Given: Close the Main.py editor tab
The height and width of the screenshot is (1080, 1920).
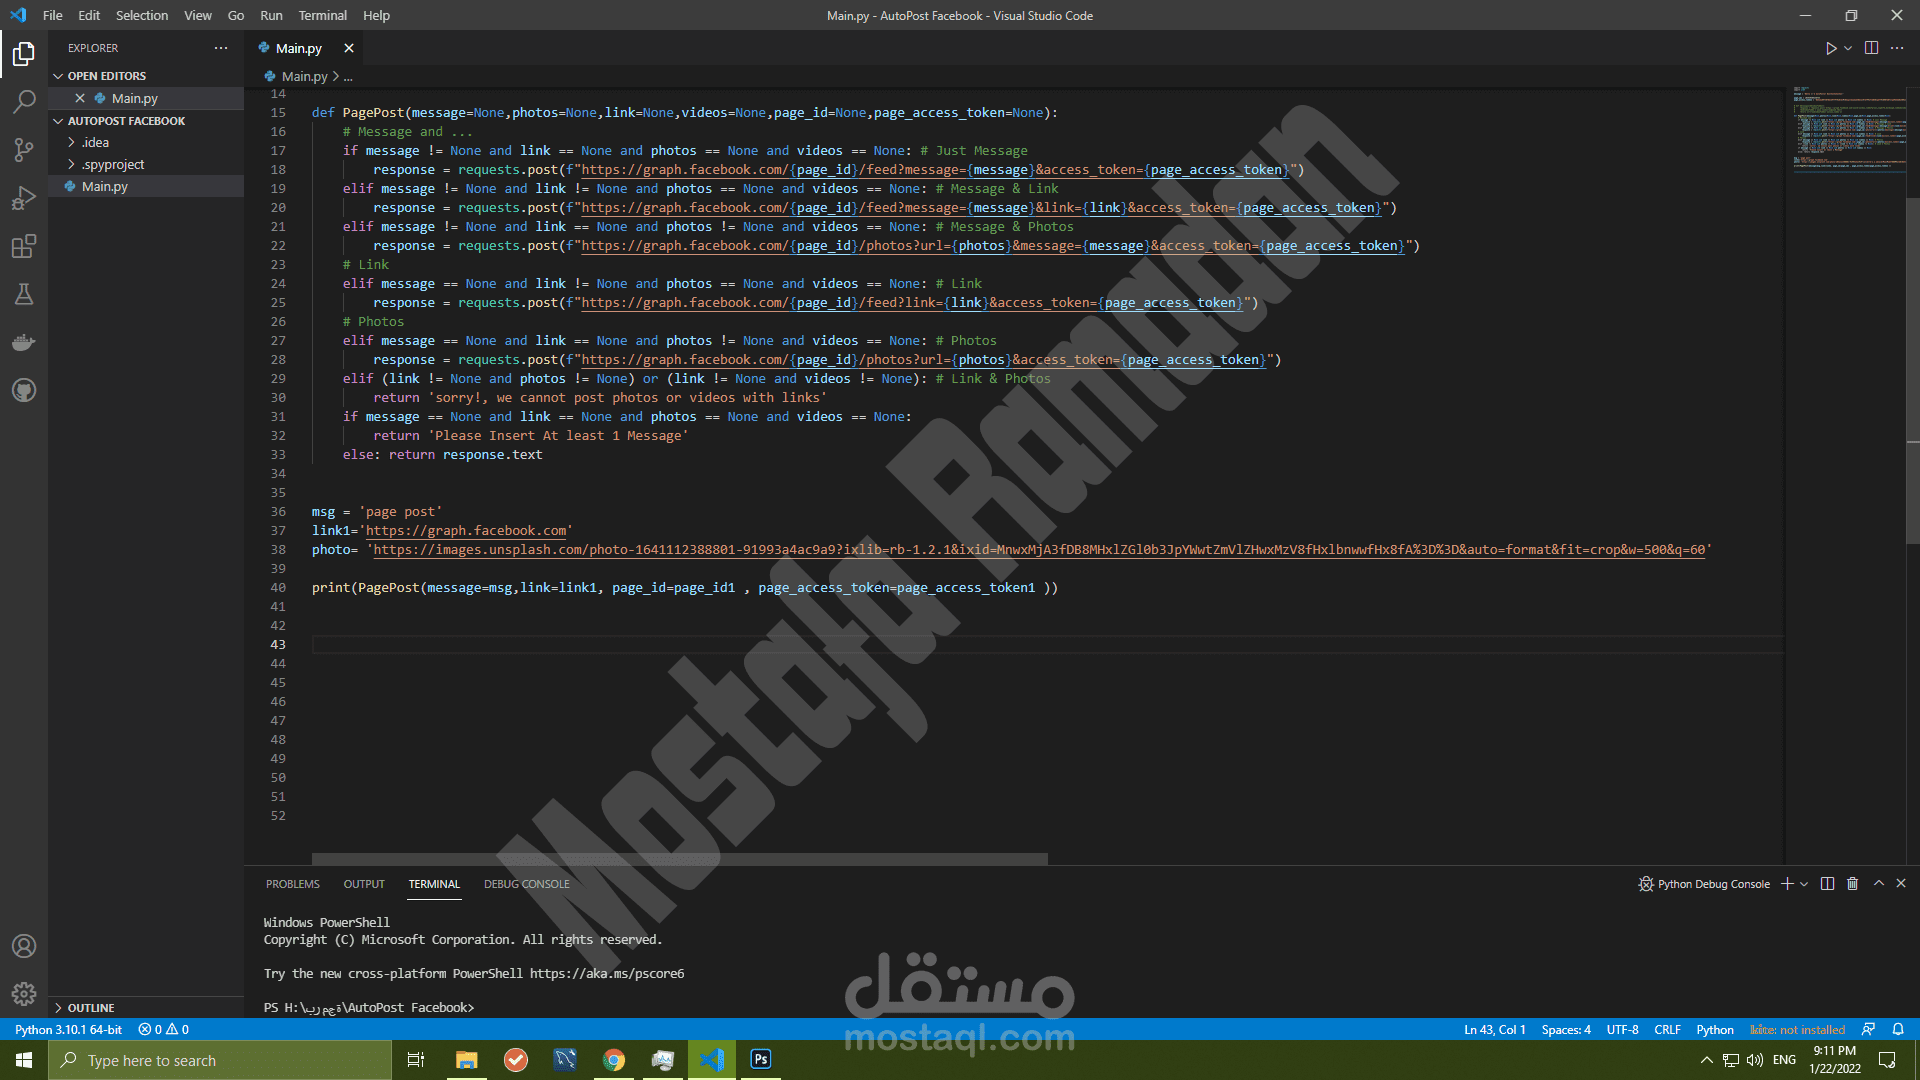Looking at the screenshot, I should click(349, 48).
